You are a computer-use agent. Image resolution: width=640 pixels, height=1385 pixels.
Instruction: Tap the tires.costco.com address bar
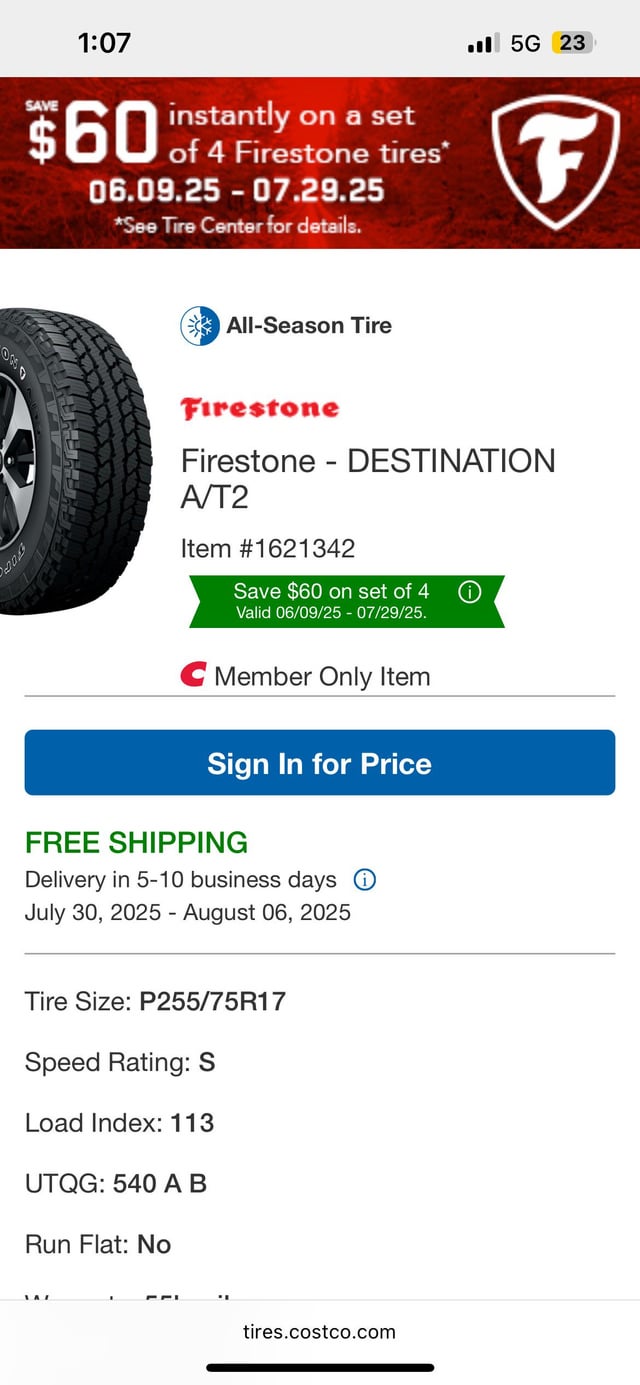(320, 1331)
